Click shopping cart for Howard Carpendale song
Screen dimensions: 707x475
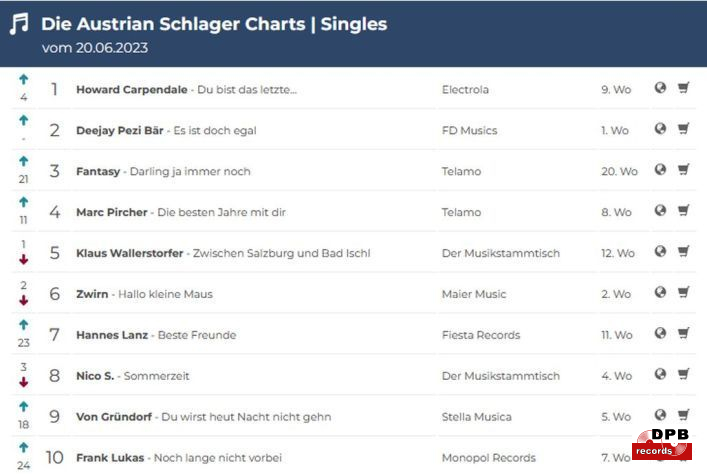coord(683,88)
